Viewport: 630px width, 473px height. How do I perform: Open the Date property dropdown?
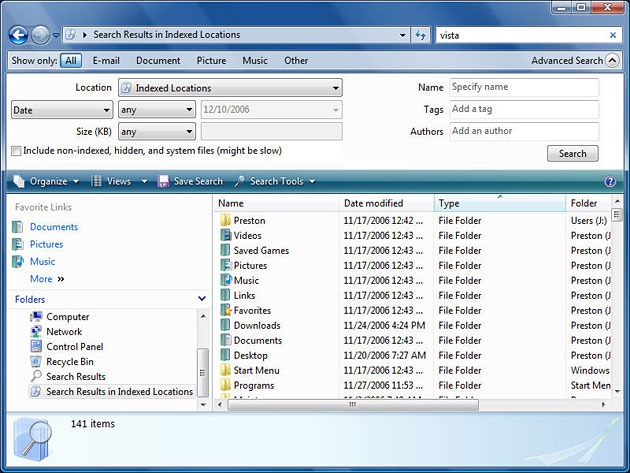click(62, 110)
